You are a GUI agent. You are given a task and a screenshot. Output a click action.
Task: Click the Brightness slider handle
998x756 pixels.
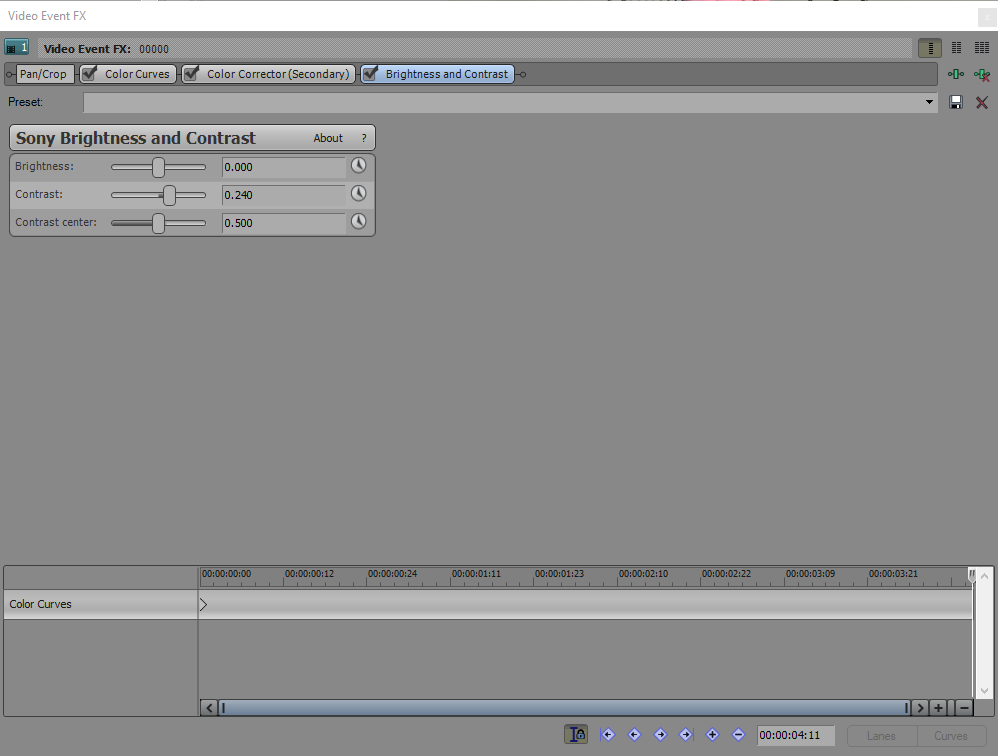[158, 167]
